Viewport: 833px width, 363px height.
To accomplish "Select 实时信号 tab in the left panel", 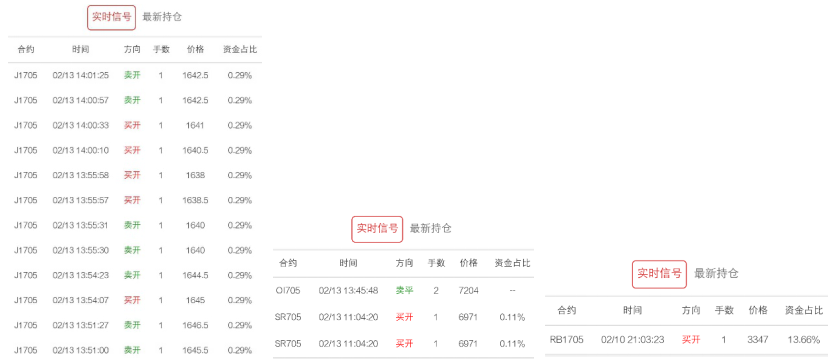I will coord(112,17).
